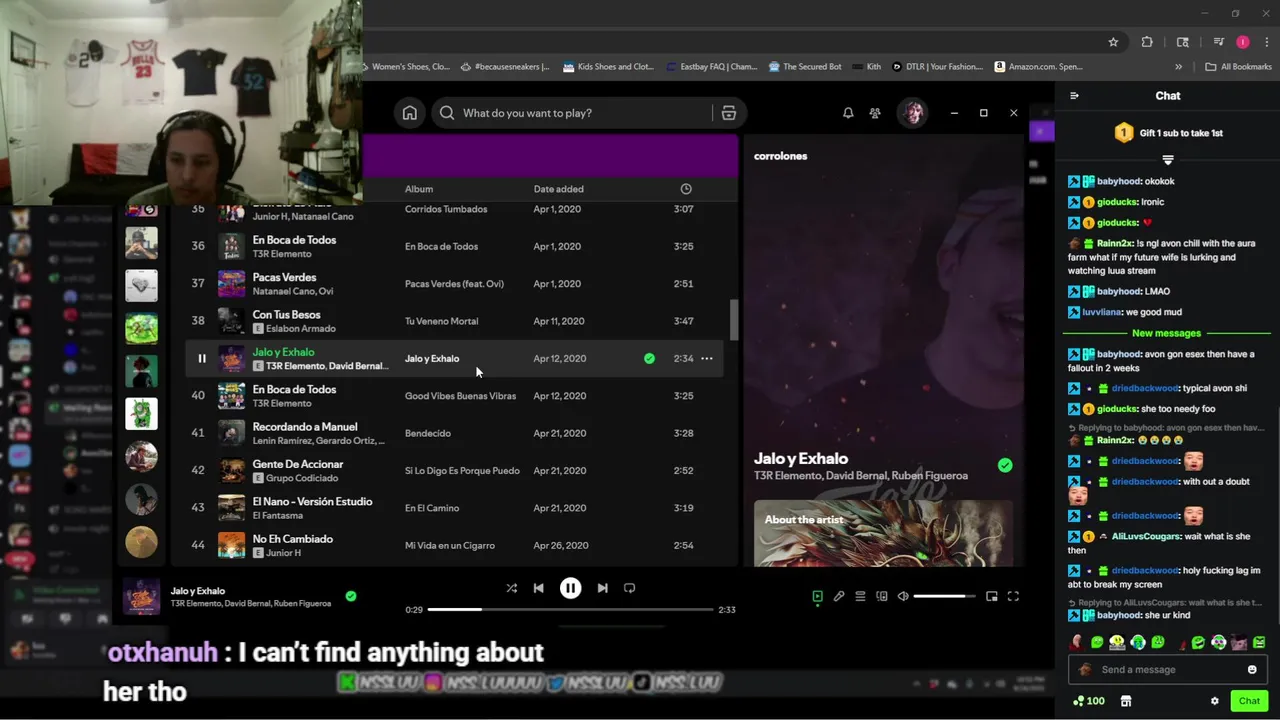This screenshot has height=720, width=1280.
Task: Open Chrome extensions puzzle icon
Action: click(1147, 42)
